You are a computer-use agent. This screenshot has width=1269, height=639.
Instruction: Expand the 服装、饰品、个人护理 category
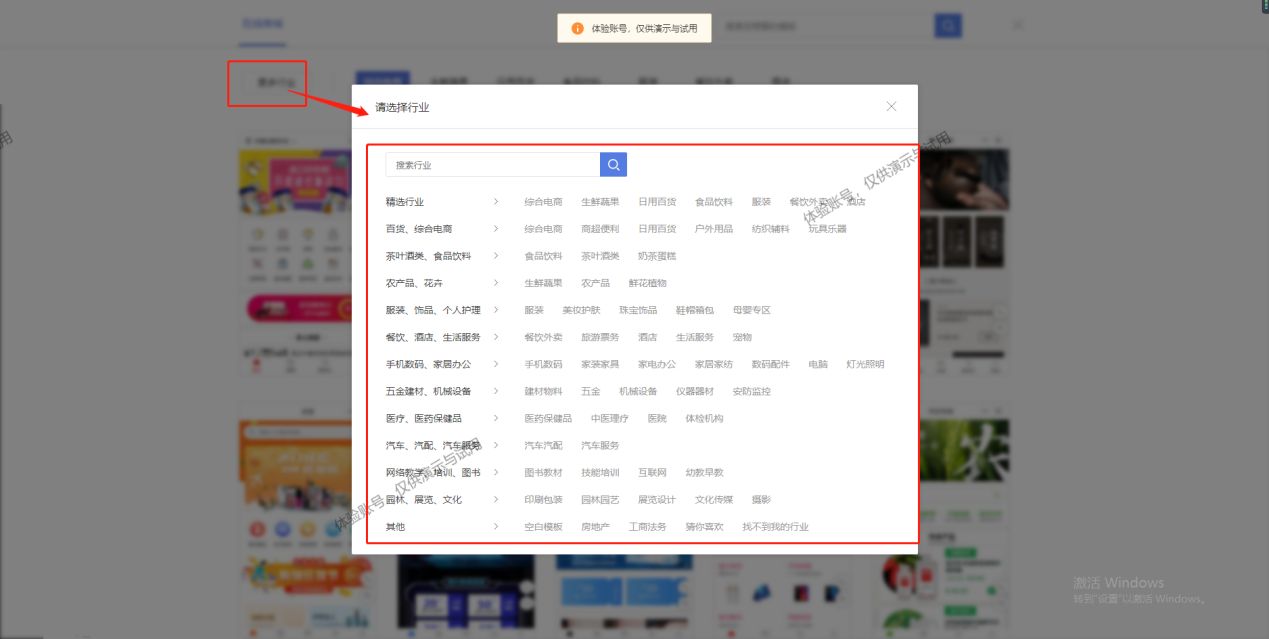[496, 310]
